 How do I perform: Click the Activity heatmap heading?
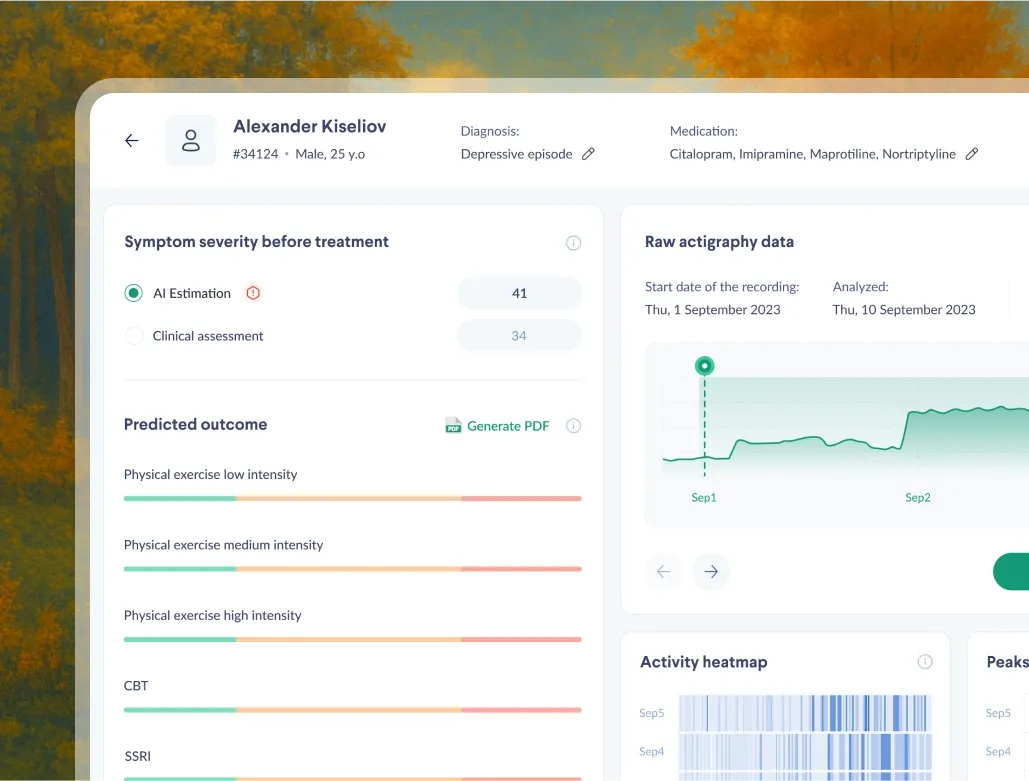pos(704,662)
